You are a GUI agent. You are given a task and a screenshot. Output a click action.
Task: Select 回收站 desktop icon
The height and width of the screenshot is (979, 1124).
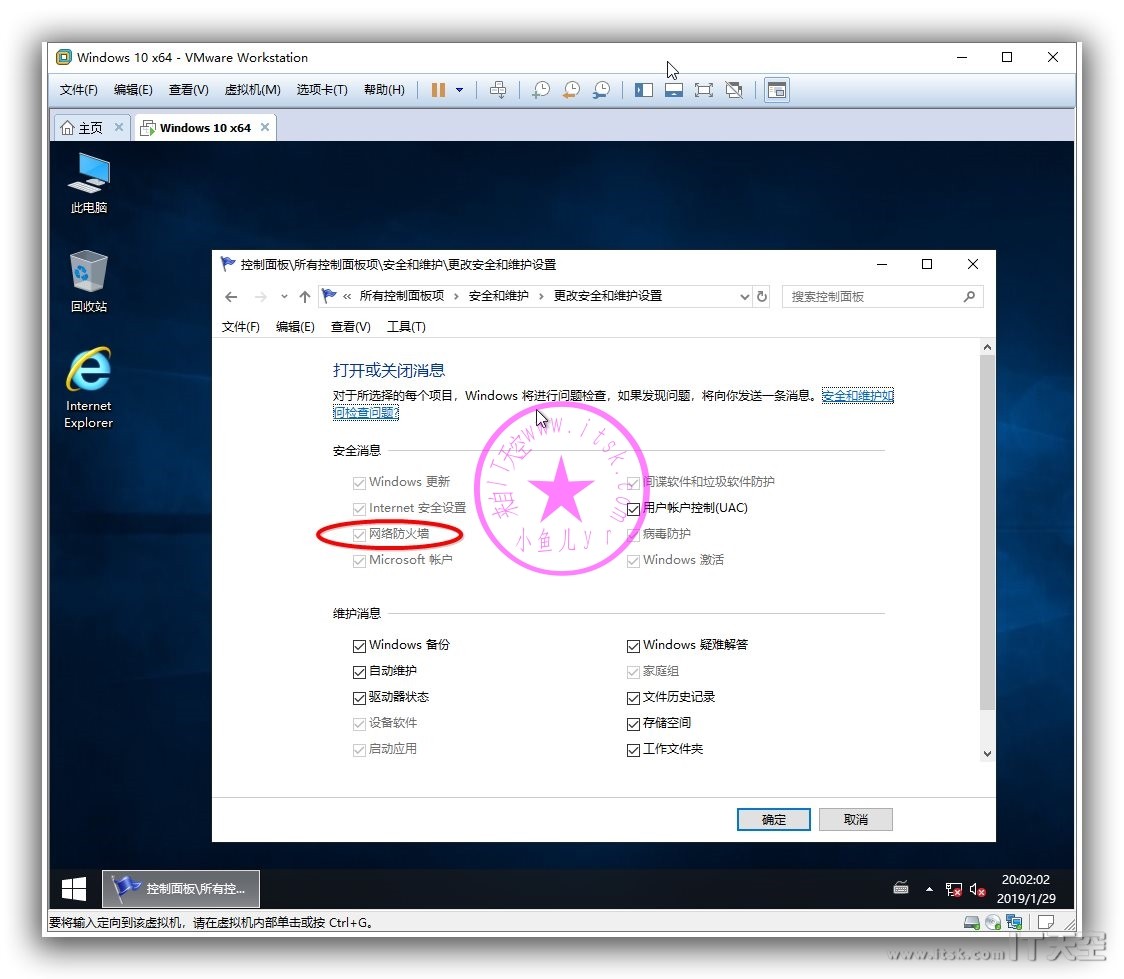click(x=88, y=281)
